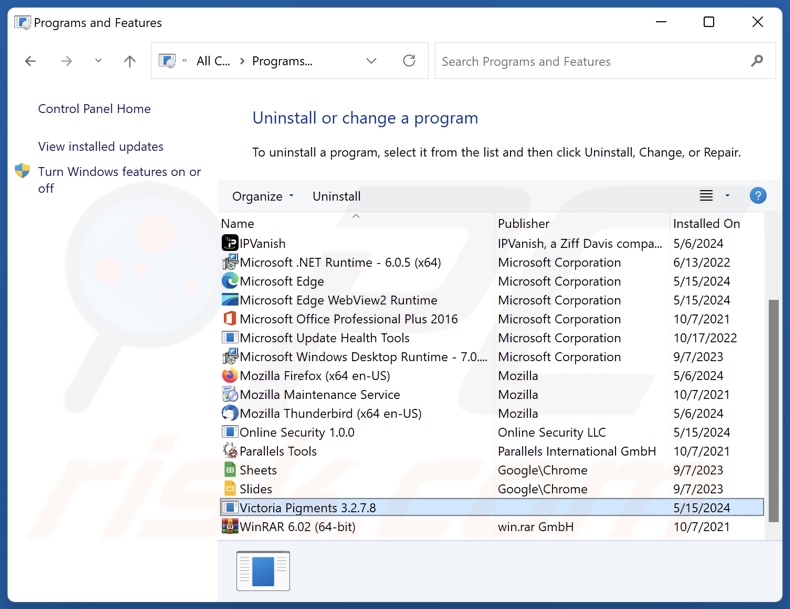Open the address bar history dropdown
Image resolution: width=790 pixels, height=609 pixels.
(x=371, y=61)
